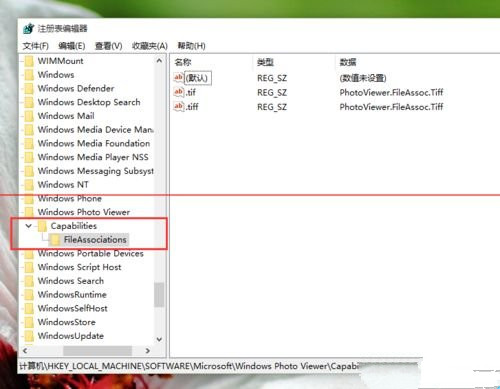Click the Windows Media Player NSS folder icon
Image resolution: width=500 pixels, height=389 pixels.
tap(29, 157)
